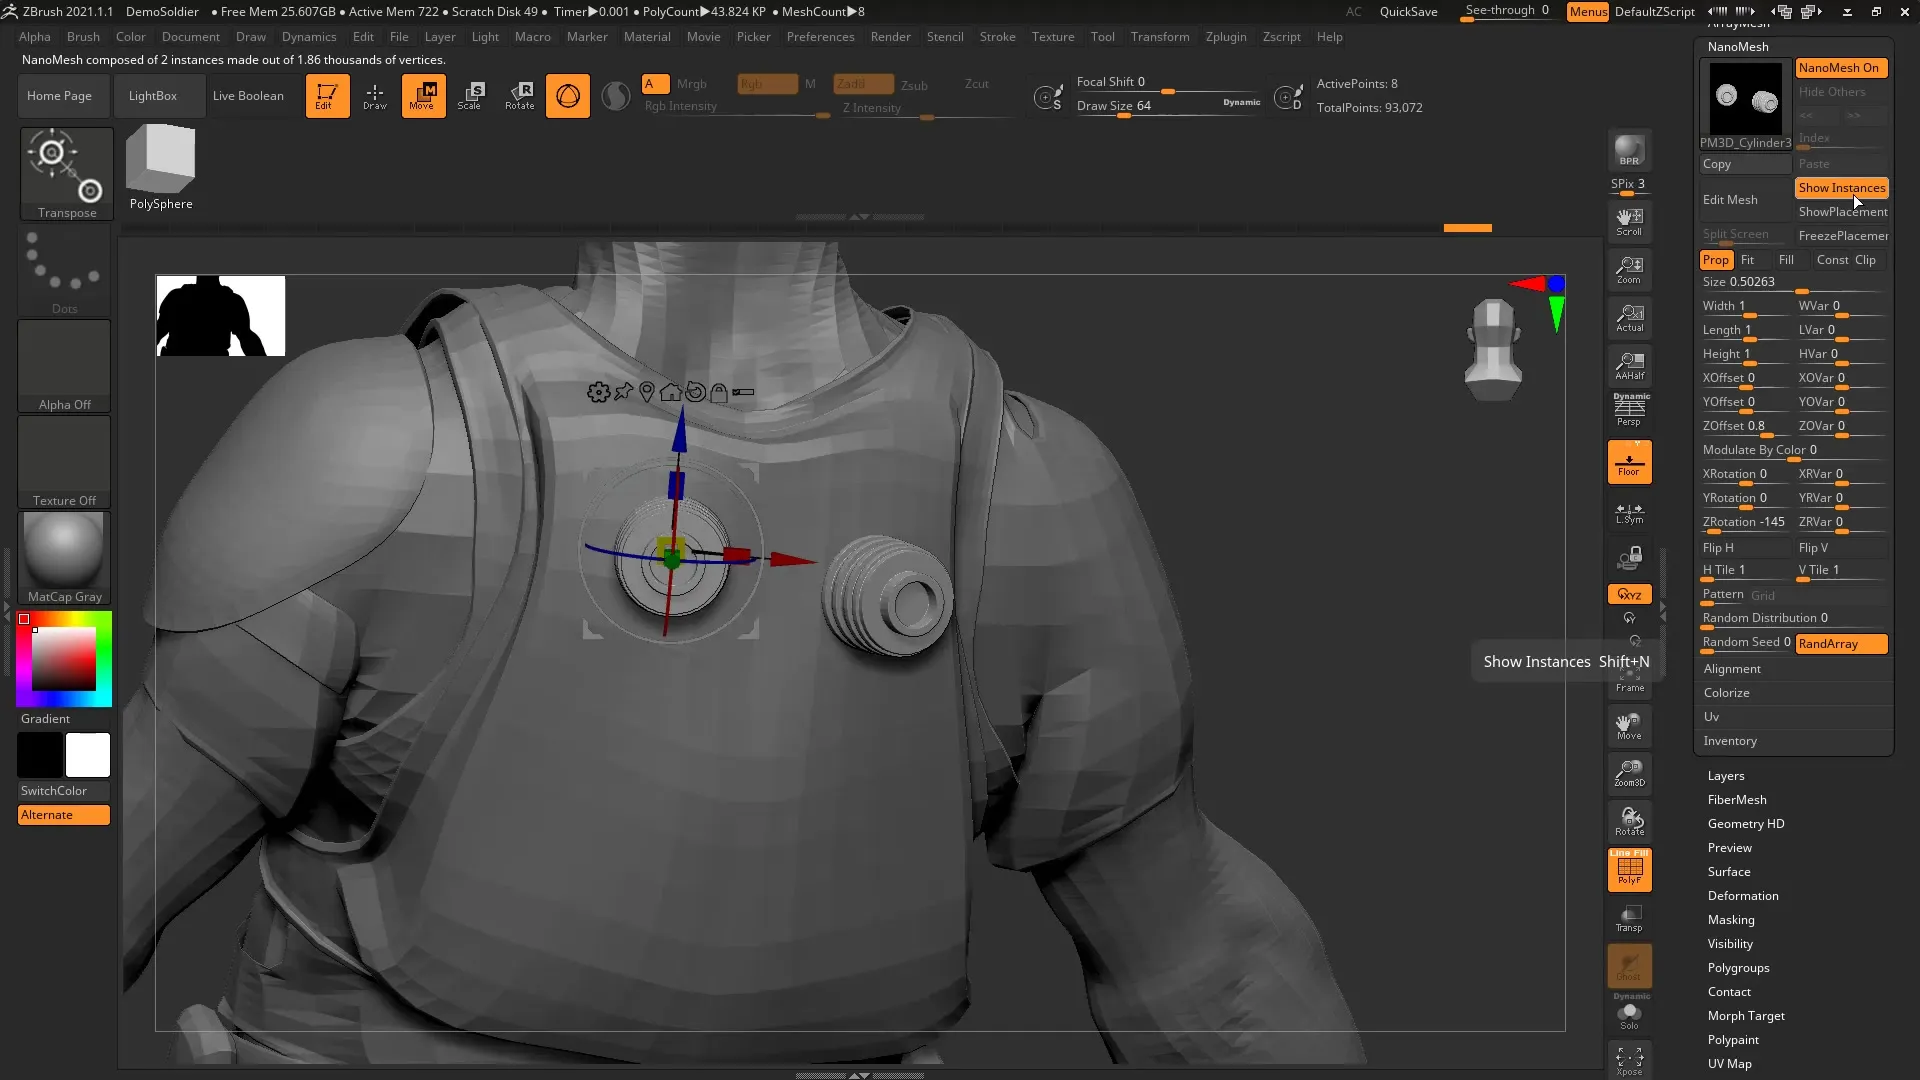
Task: Click the BPR render icon
Action: coord(1629,150)
